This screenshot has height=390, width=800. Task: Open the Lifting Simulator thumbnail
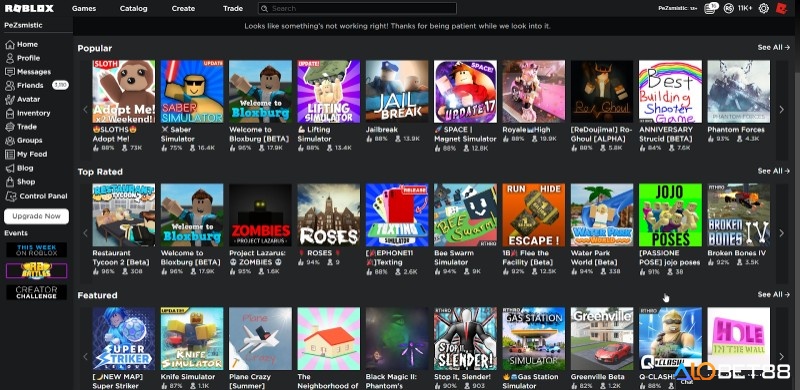click(329, 91)
